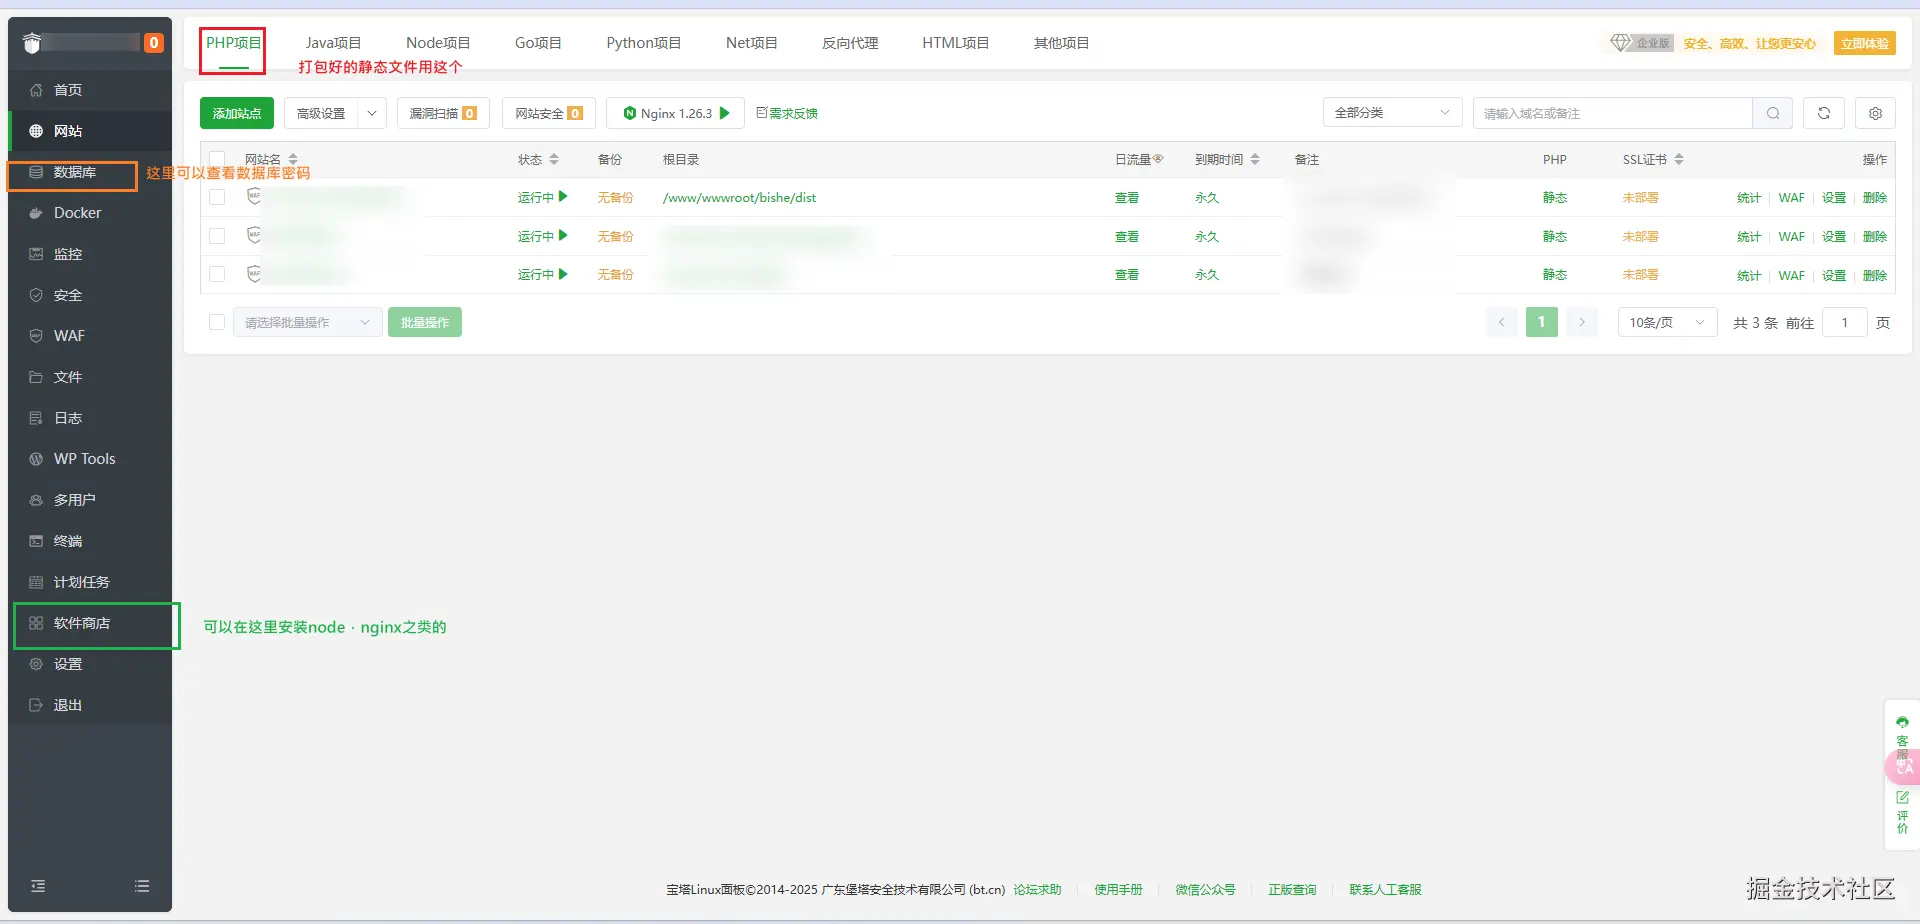
Task: Open the 联系人工客服 footer link
Action: click(1385, 889)
